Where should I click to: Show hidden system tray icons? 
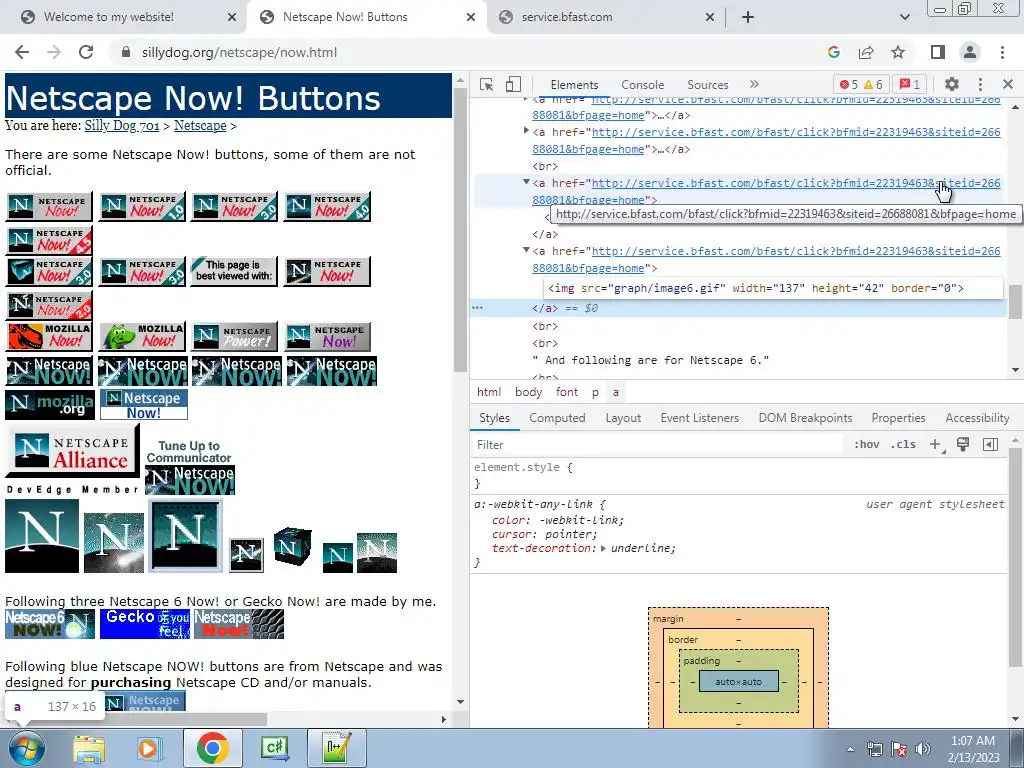click(850, 749)
